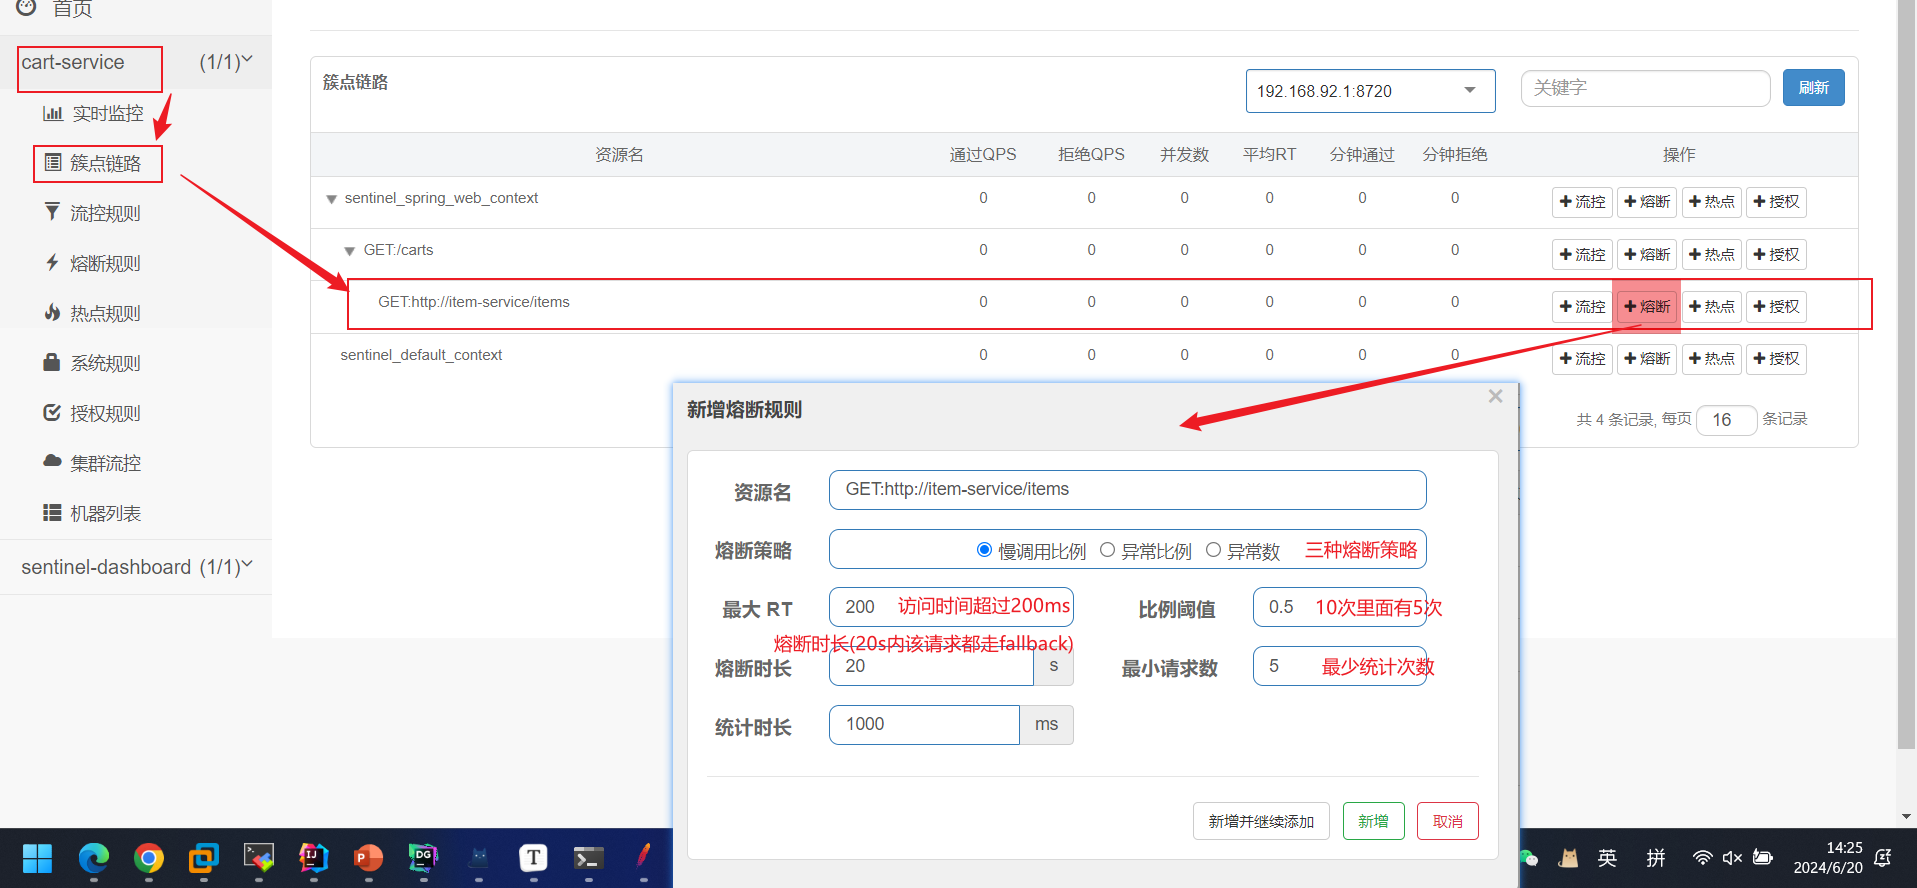Open IntelliJ IDEA from taskbar
1917x888 pixels.
pos(313,858)
